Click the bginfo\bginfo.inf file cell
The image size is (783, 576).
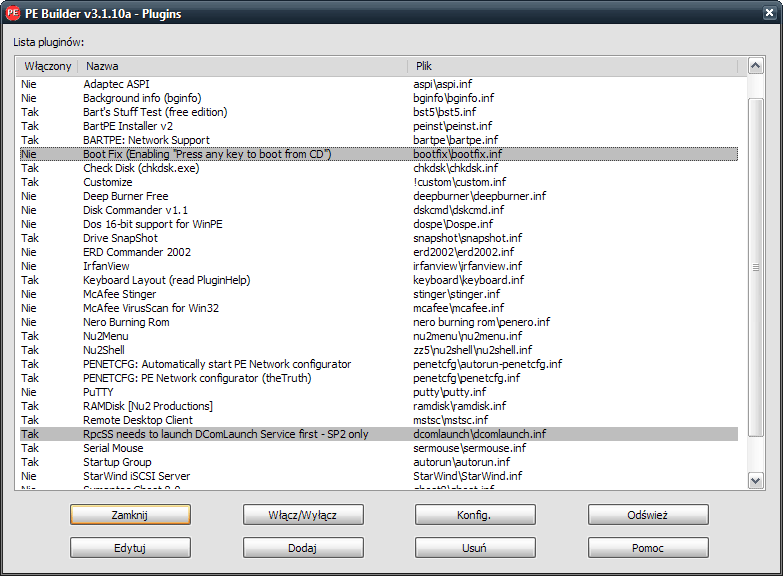453,98
